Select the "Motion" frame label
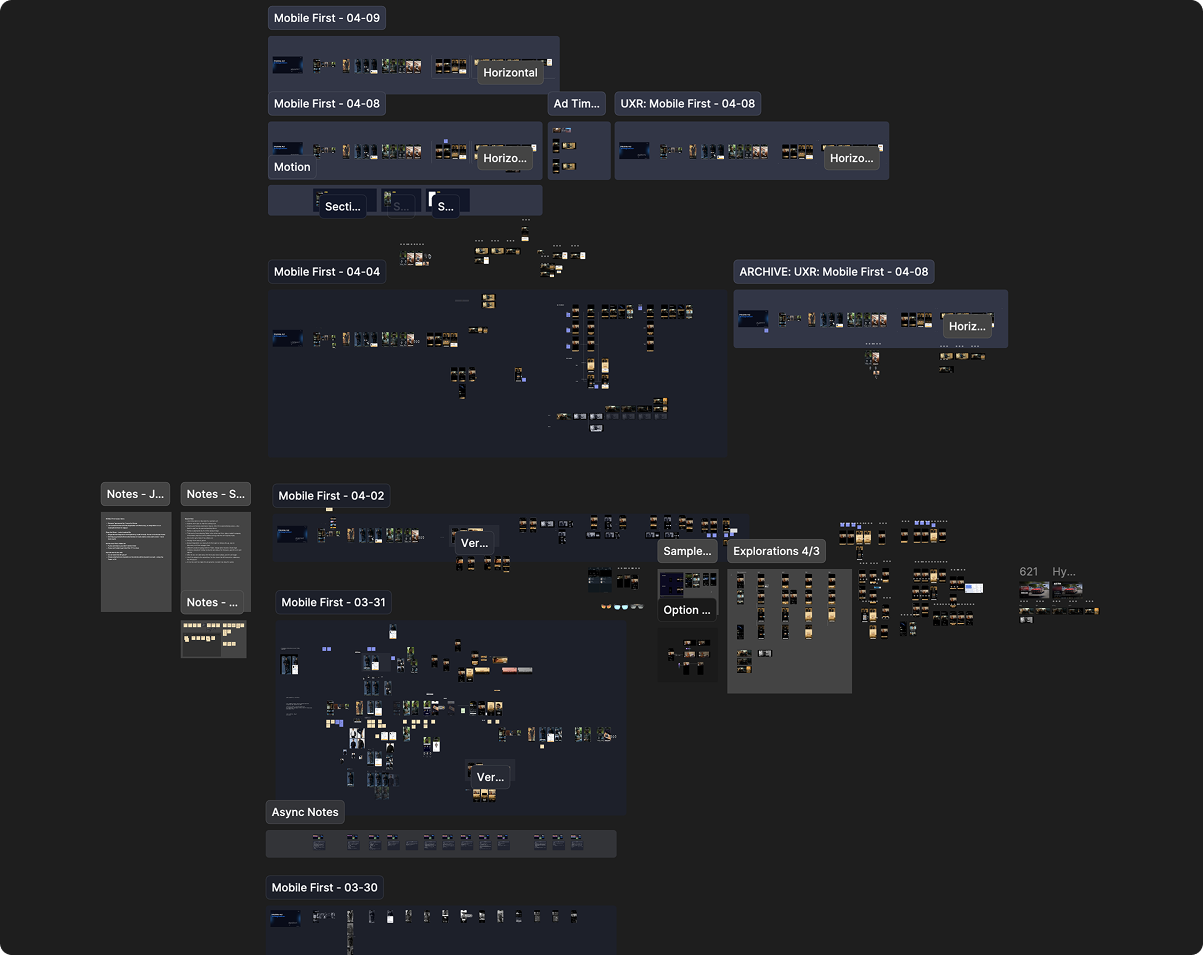This screenshot has height=955, width=1203. click(x=291, y=167)
